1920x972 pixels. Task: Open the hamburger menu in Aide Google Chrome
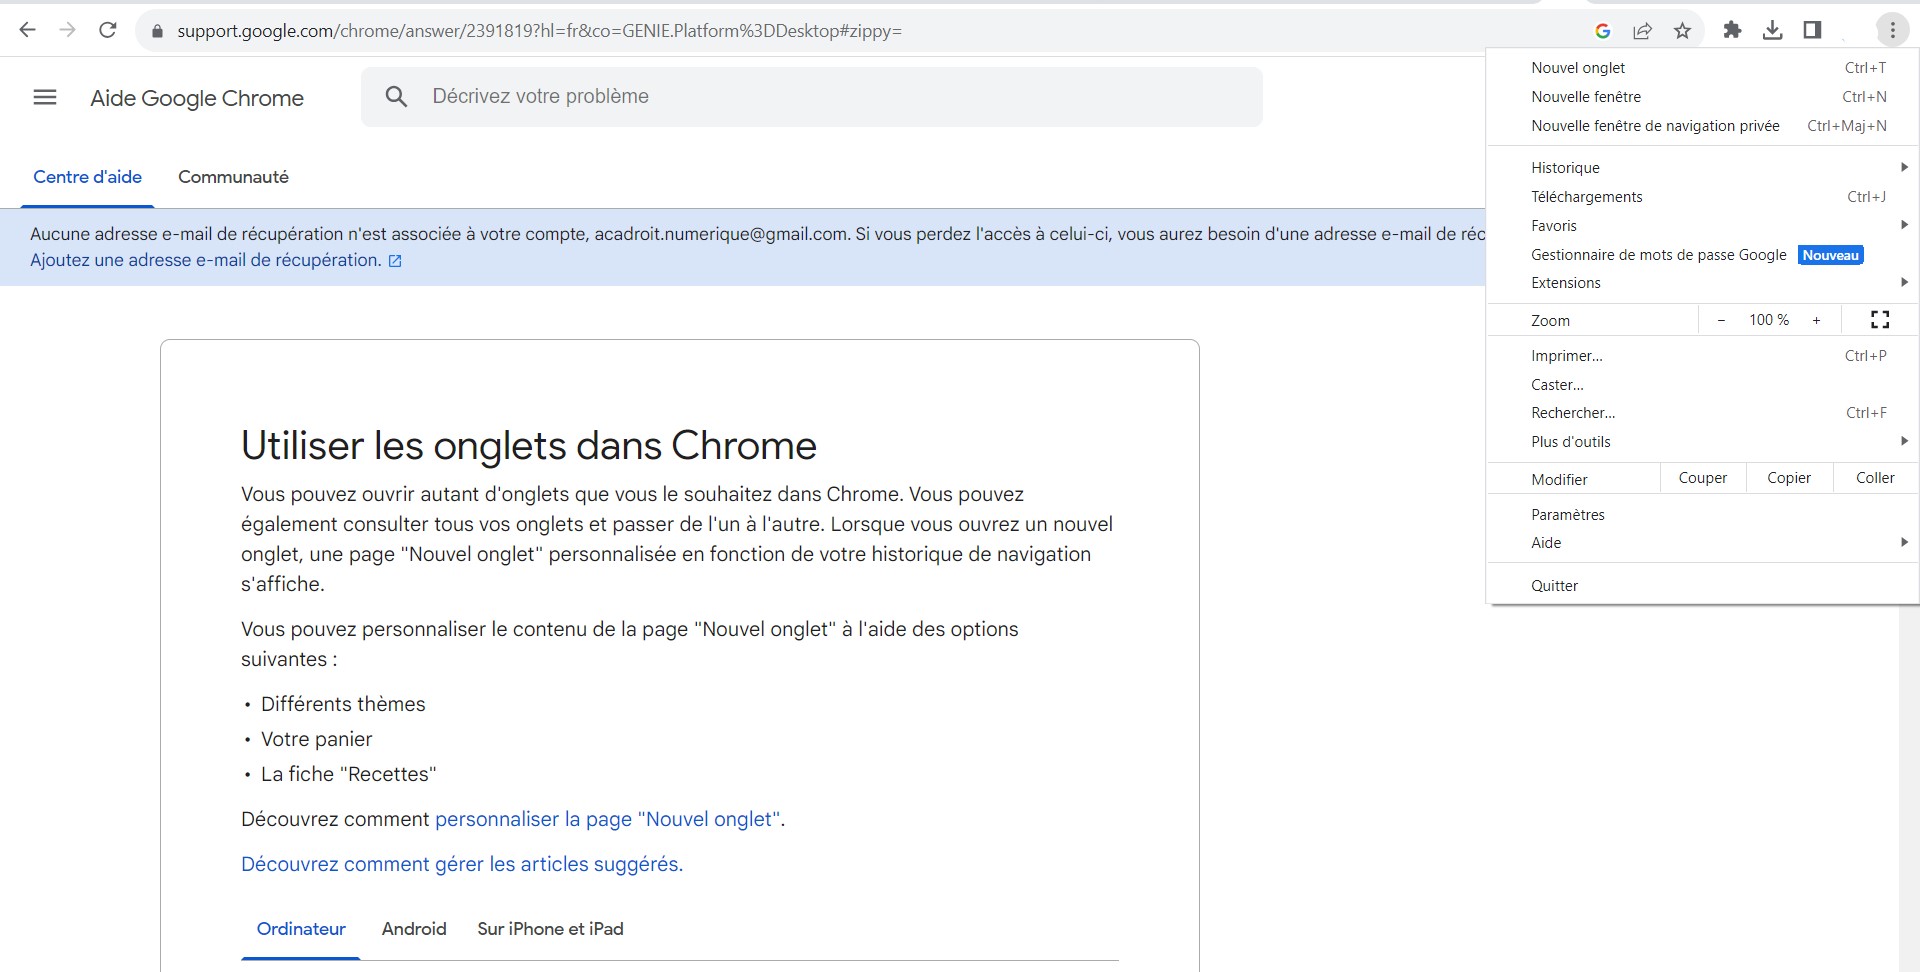point(45,97)
